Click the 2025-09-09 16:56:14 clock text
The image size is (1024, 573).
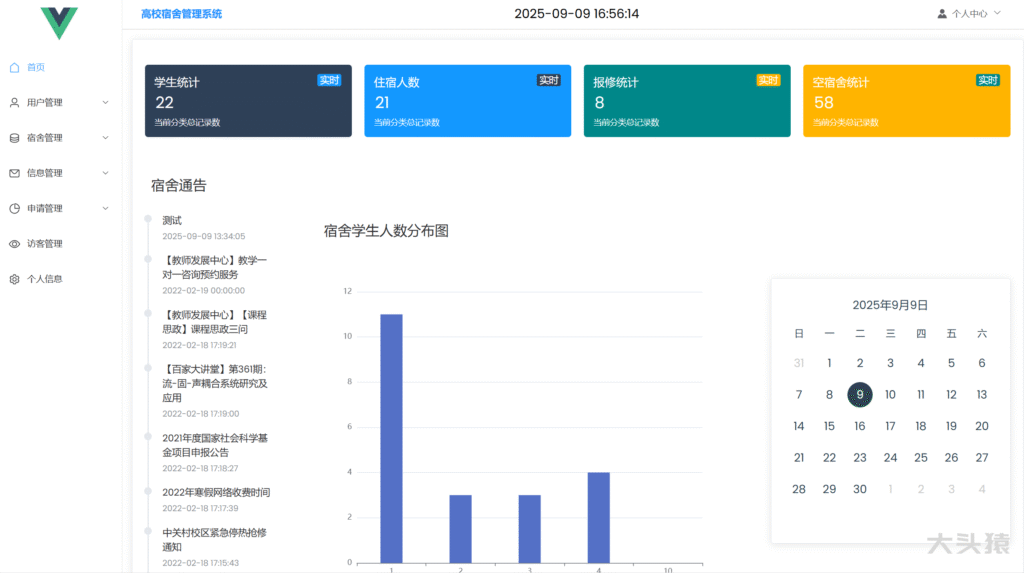pos(577,14)
